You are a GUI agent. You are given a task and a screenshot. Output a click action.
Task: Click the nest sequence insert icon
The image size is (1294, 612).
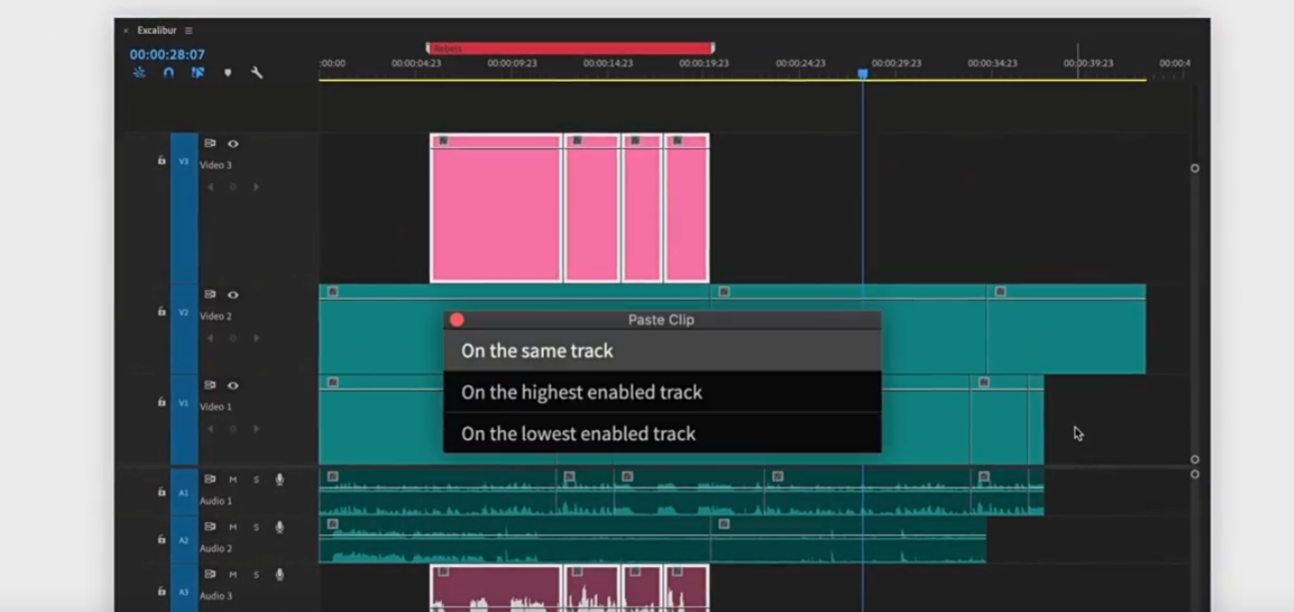tap(139, 73)
